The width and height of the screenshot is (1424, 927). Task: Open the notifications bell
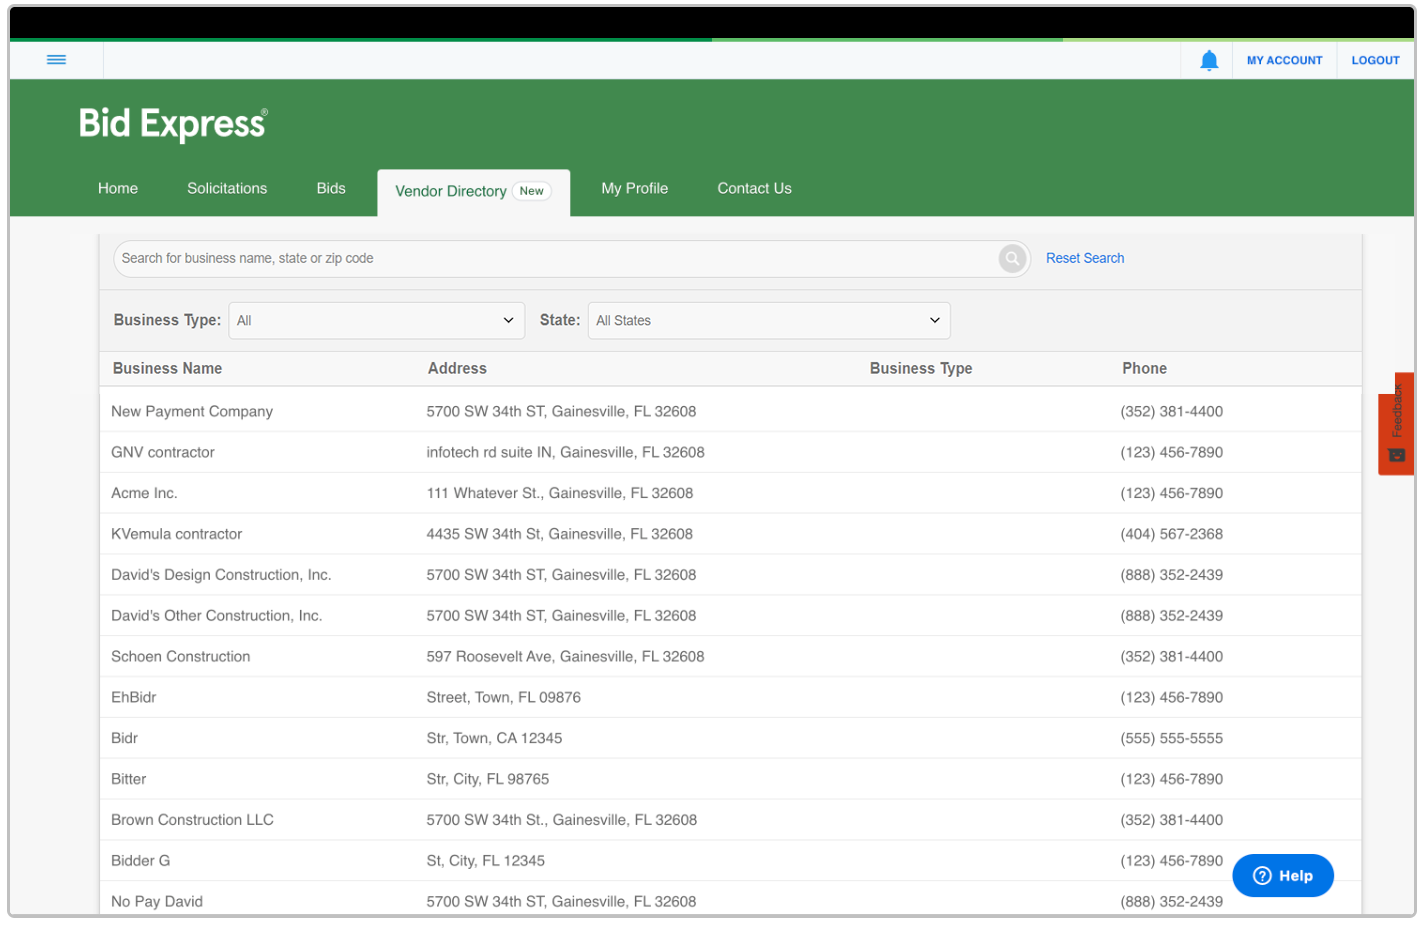1208,60
